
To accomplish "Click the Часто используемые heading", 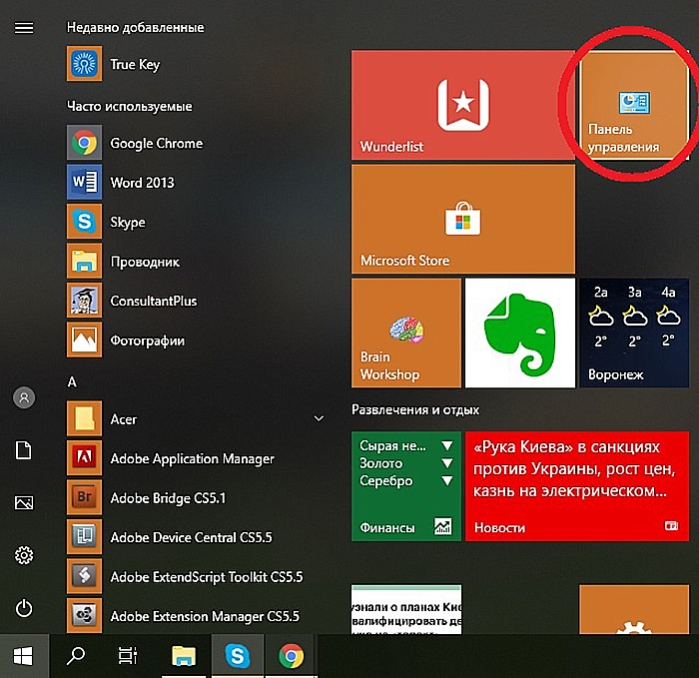I will coord(130,106).
